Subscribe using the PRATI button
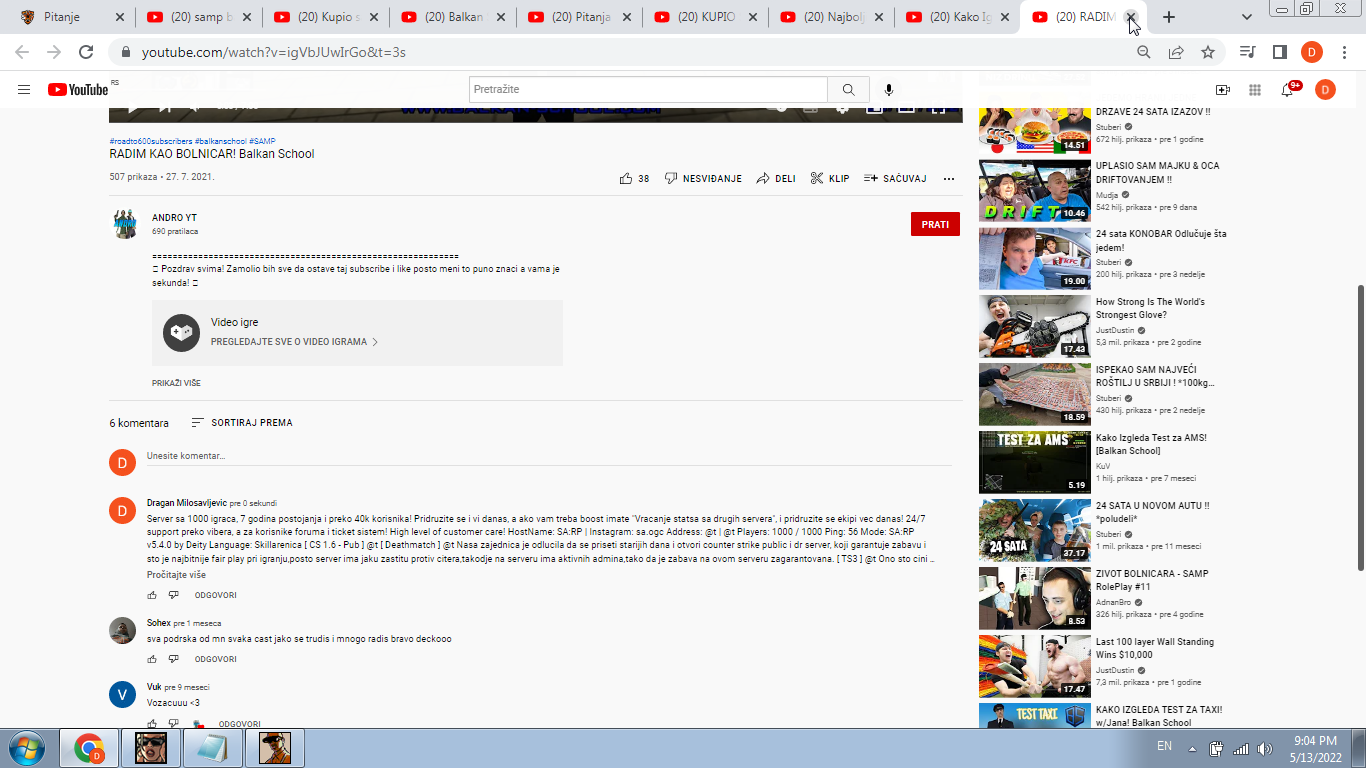The image size is (1366, 768). (935, 224)
